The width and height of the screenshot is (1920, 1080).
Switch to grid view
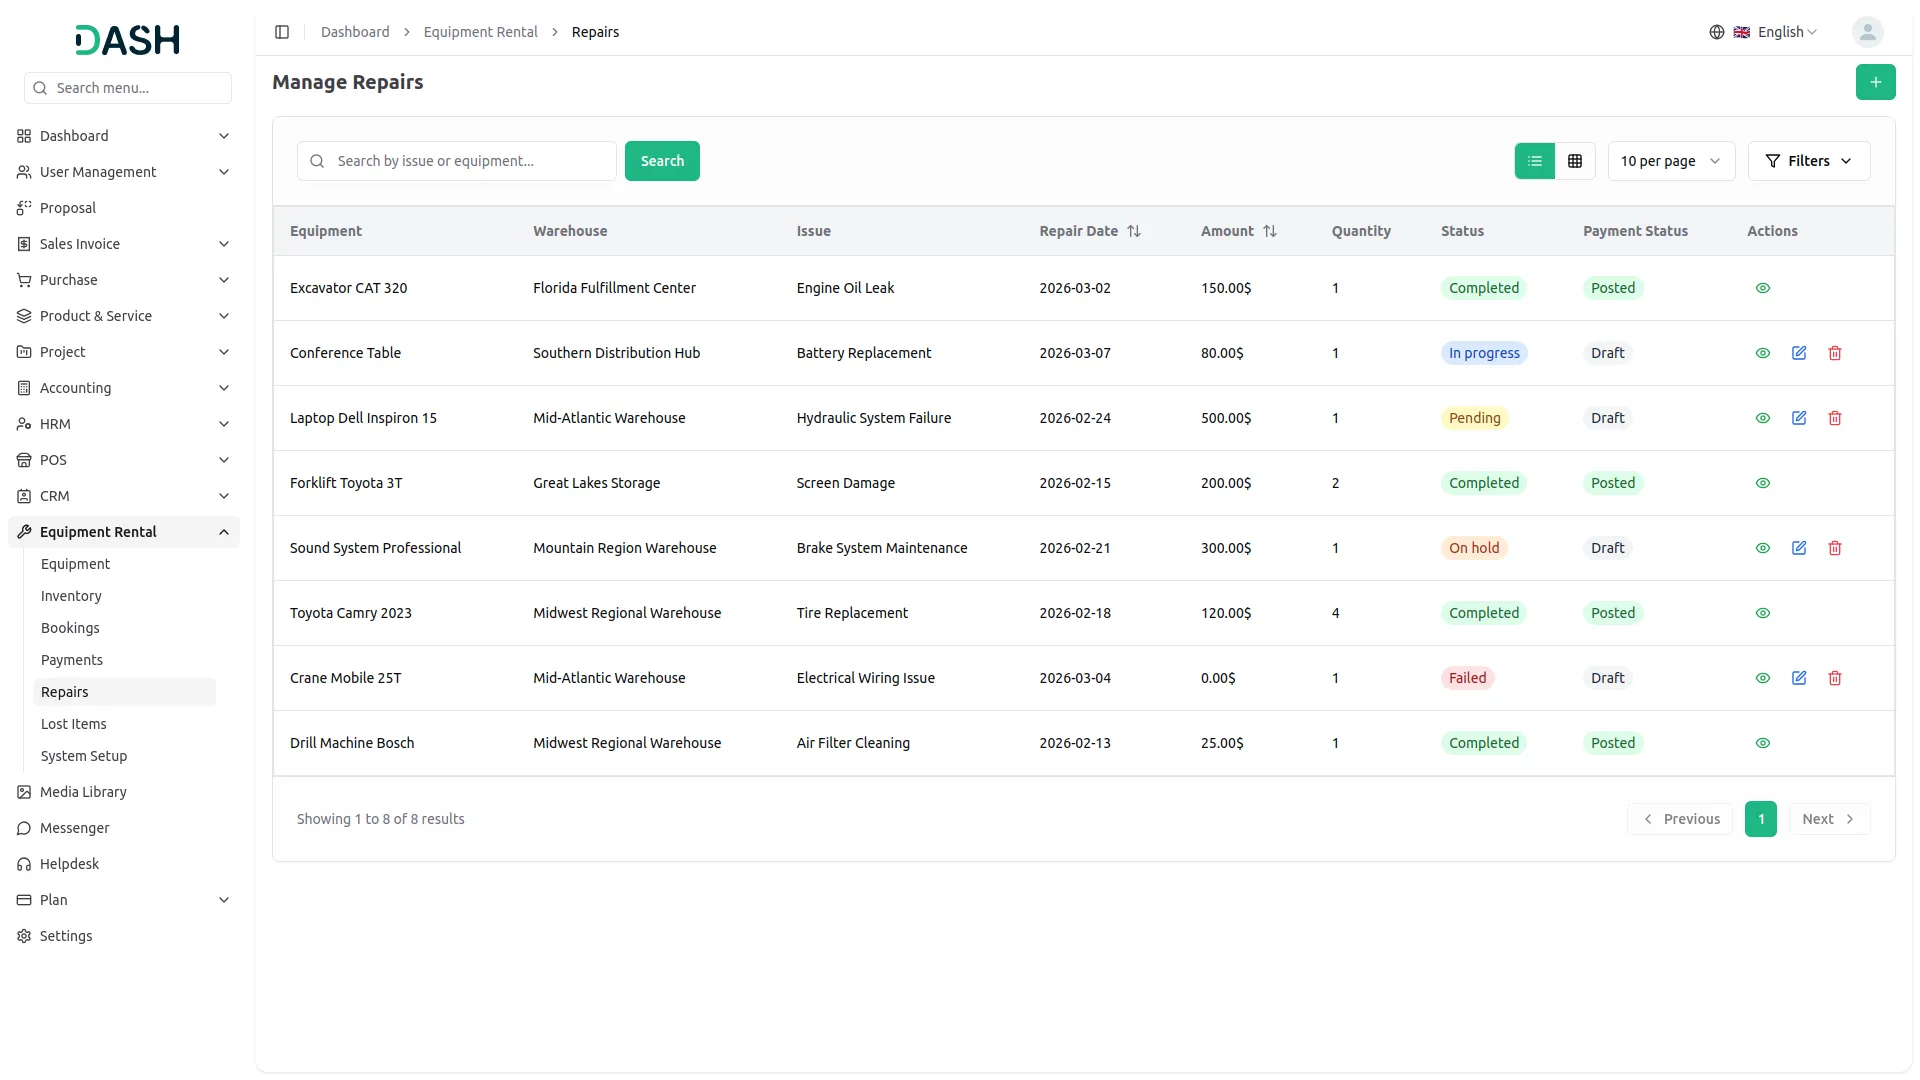coord(1574,161)
